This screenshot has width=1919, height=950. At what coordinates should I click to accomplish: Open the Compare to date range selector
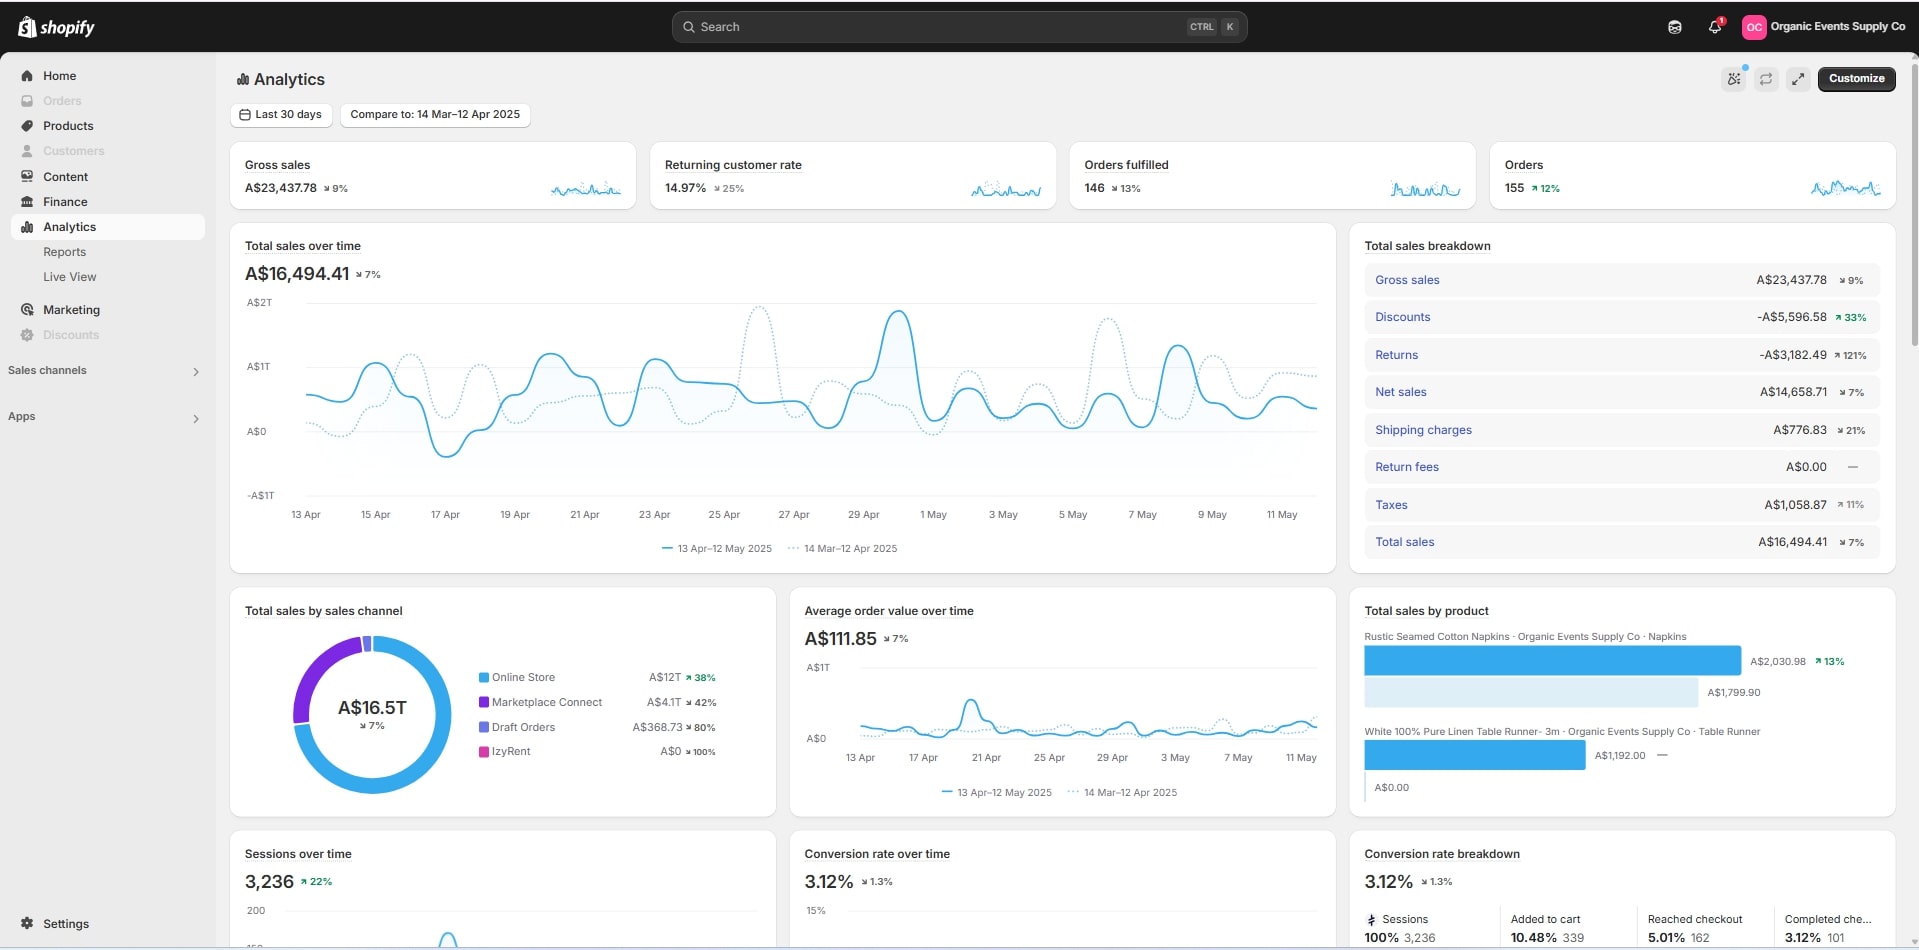pyautogui.click(x=435, y=115)
